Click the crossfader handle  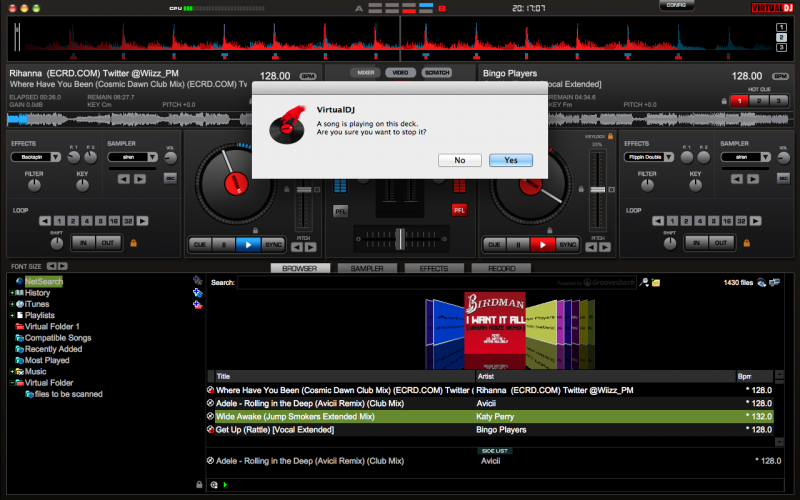pos(401,239)
